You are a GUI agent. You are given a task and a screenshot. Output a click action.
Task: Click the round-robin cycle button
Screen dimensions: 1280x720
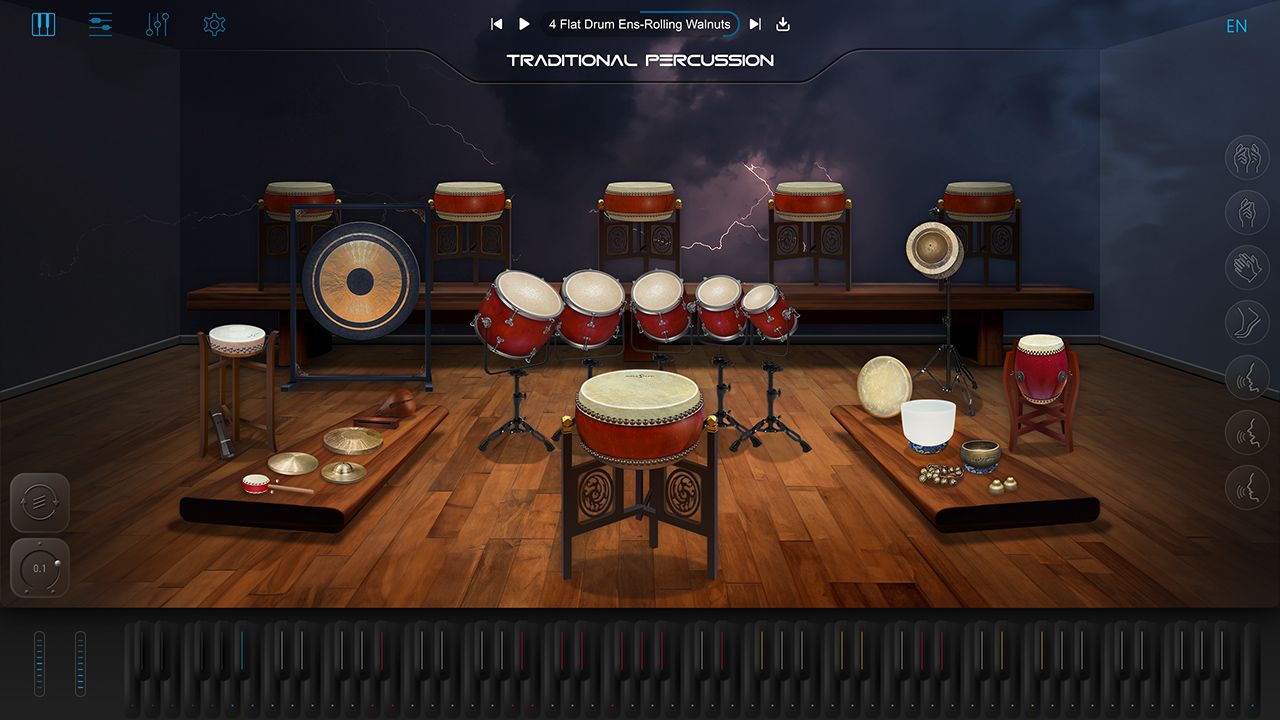(40, 503)
